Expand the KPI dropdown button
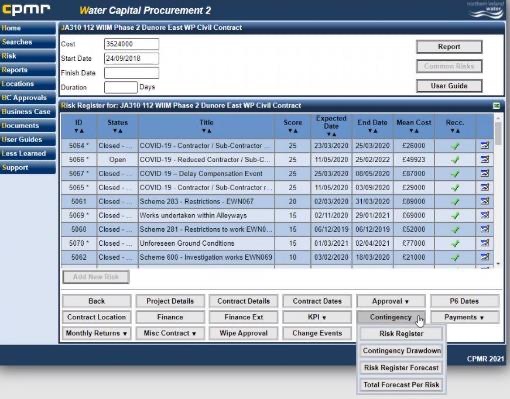This screenshot has width=510, height=399. click(317, 317)
